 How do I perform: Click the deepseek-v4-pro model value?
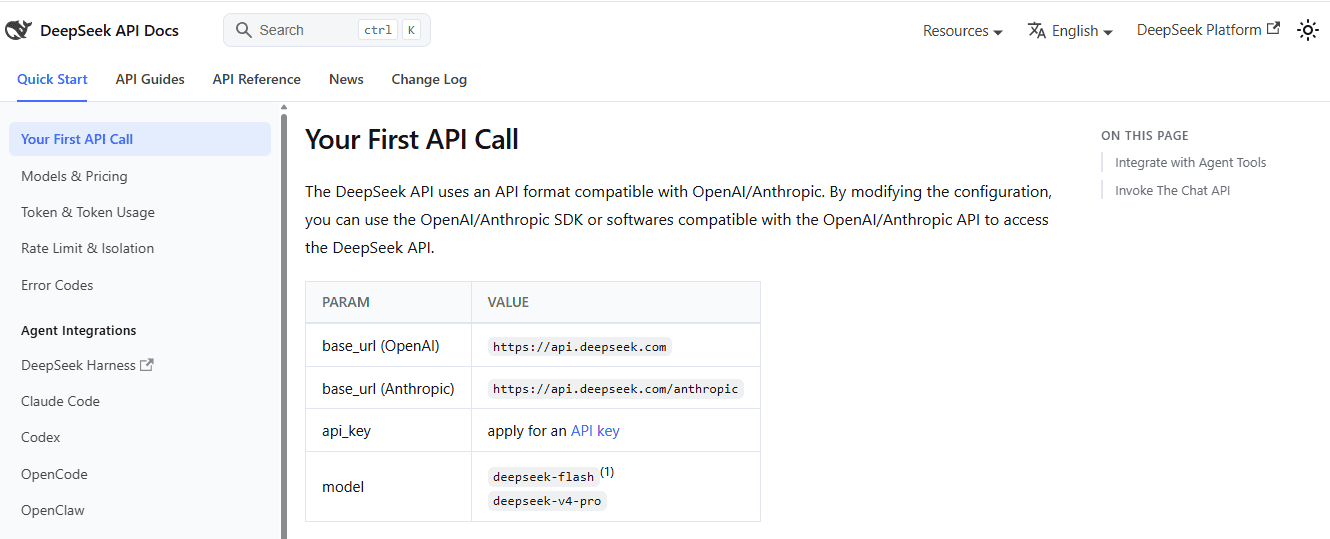click(547, 501)
